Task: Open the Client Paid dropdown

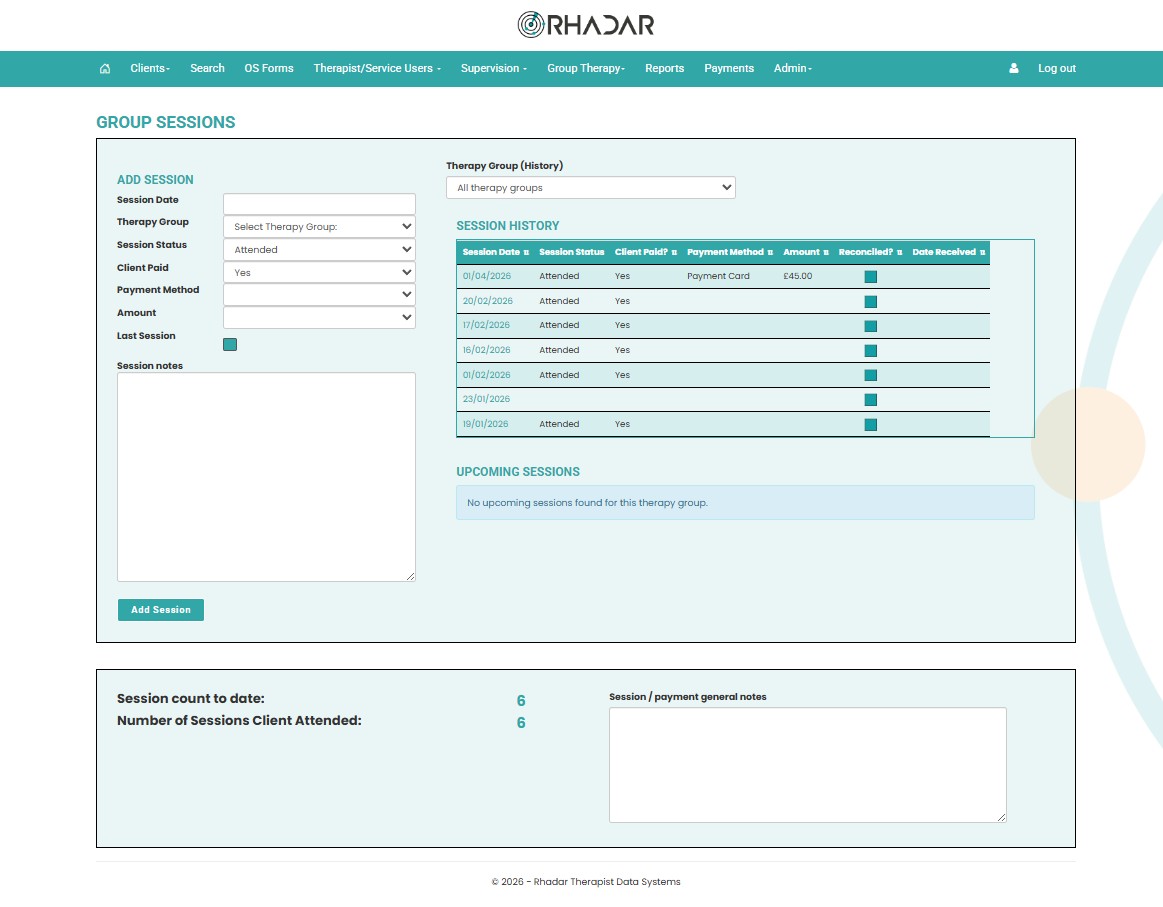Action: point(319,272)
